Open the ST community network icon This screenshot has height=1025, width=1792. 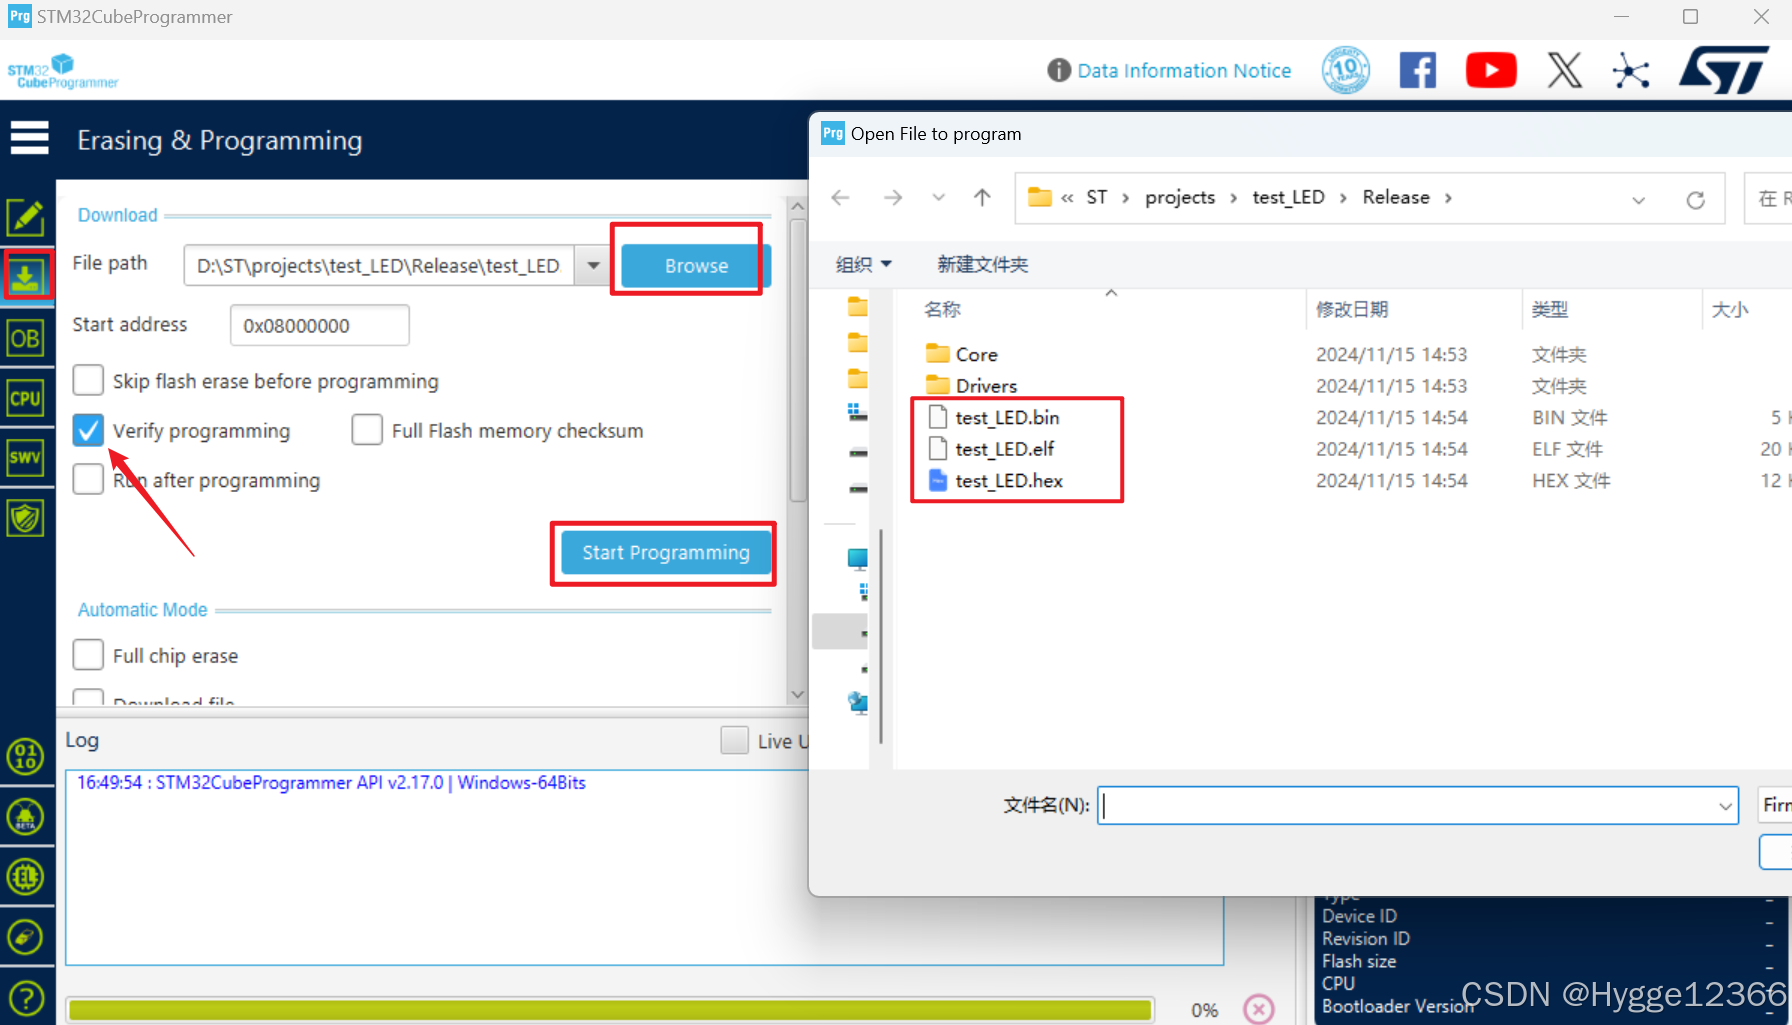(x=1631, y=70)
